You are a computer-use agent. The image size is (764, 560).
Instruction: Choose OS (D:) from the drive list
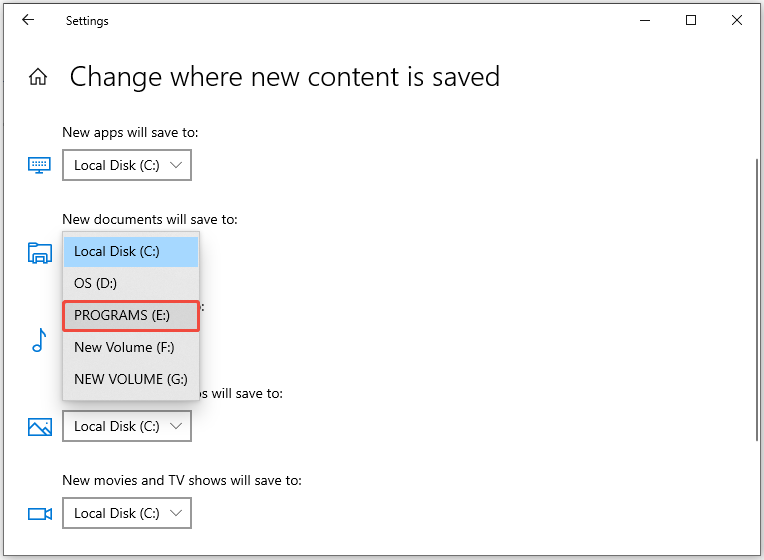tap(131, 284)
